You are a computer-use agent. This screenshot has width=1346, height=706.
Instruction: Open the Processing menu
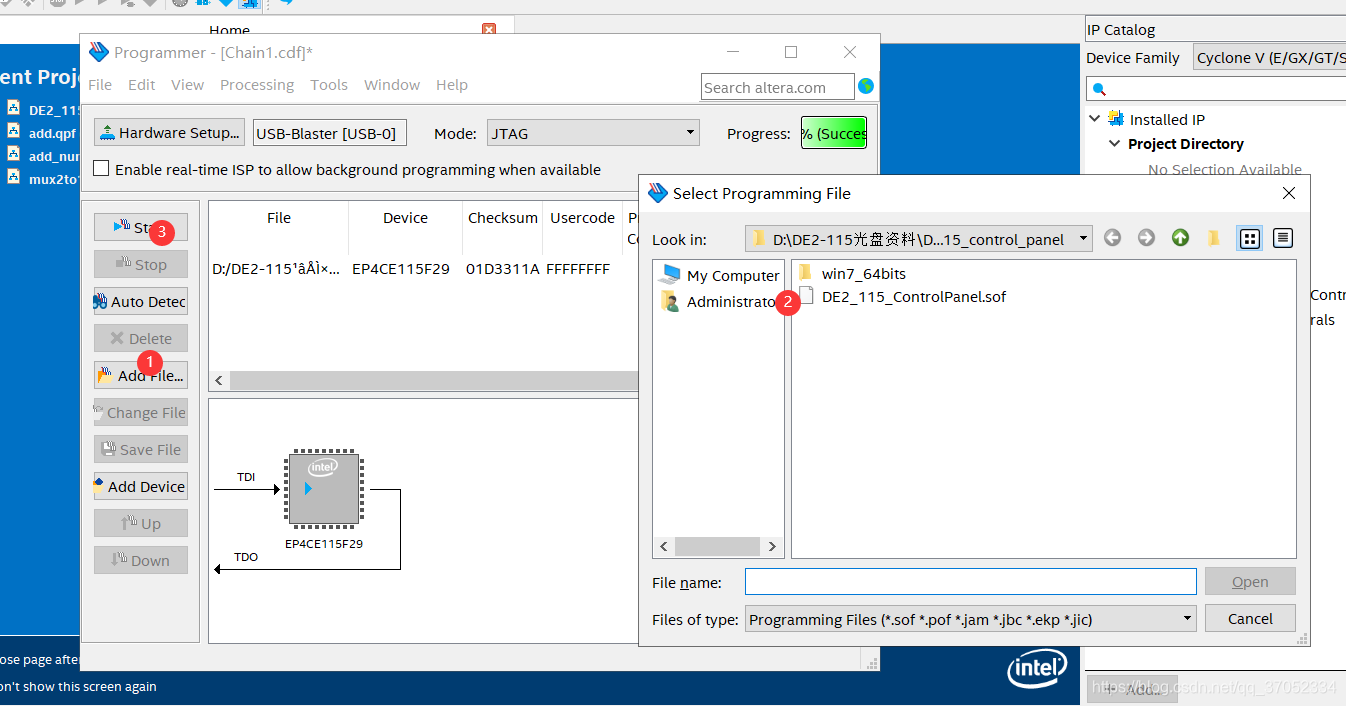[257, 85]
